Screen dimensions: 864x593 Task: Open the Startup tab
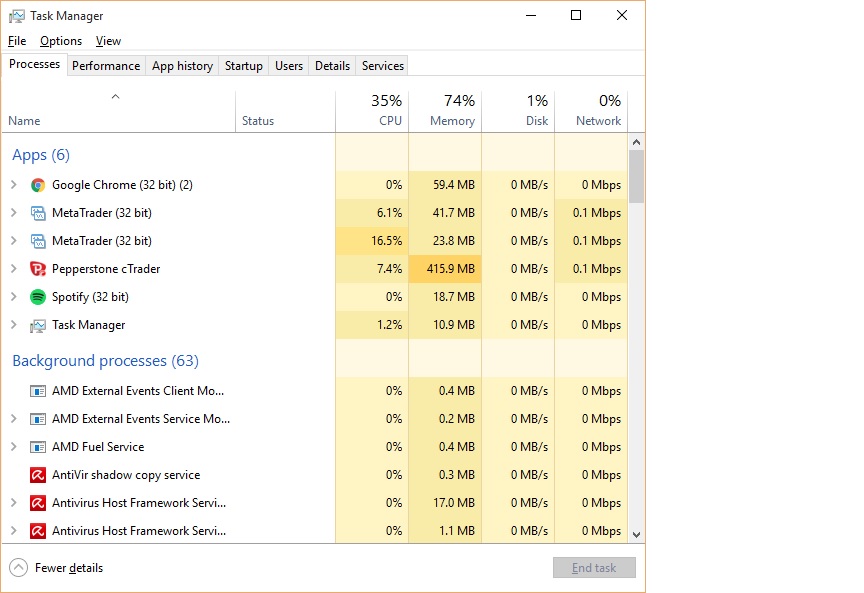(x=244, y=66)
